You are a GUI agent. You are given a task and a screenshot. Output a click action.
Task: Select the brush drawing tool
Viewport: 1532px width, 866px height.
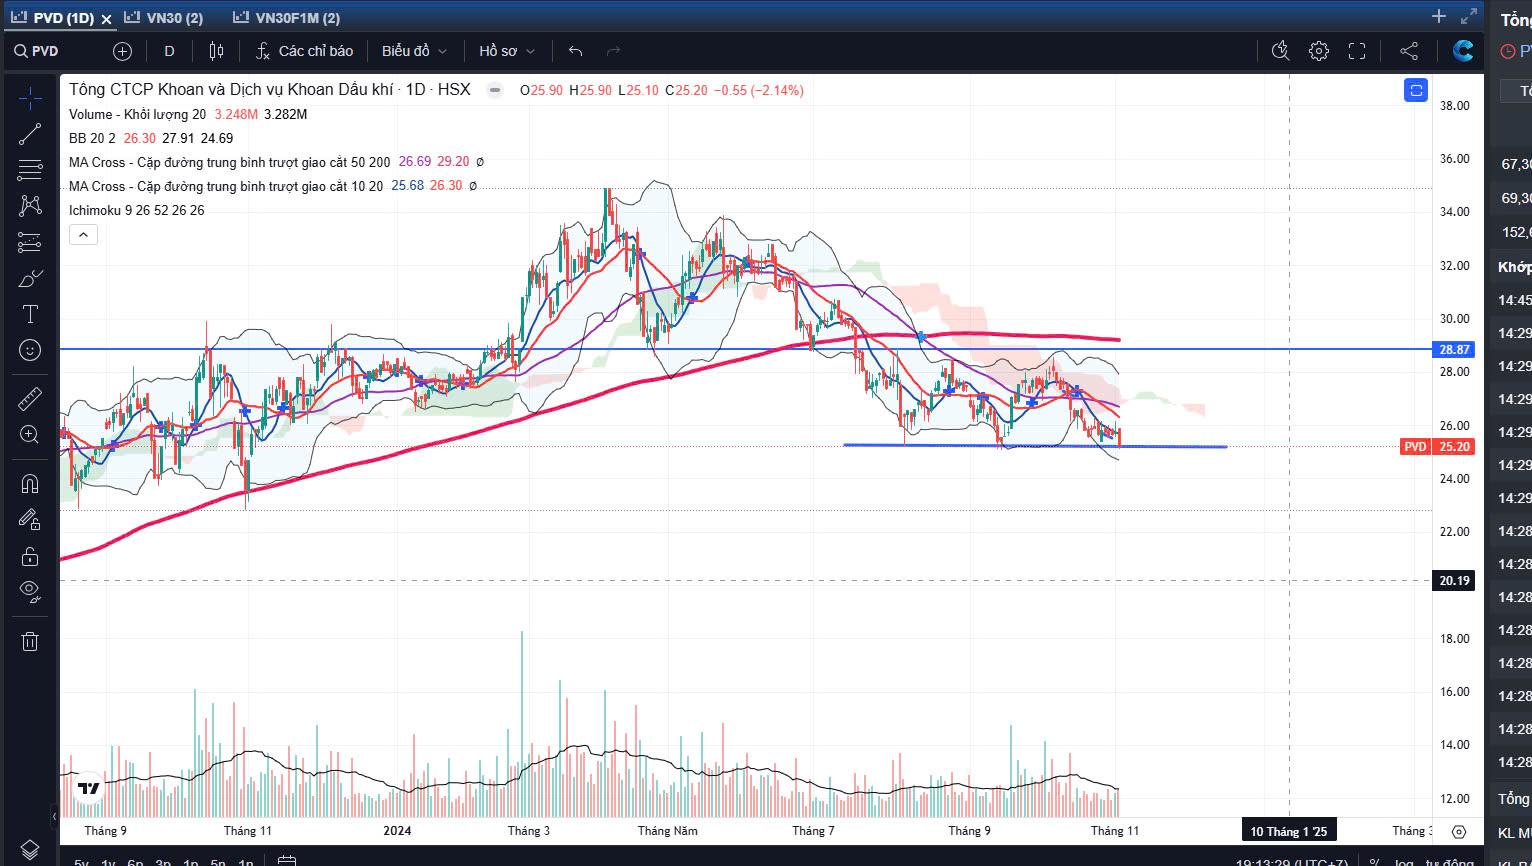tap(30, 278)
